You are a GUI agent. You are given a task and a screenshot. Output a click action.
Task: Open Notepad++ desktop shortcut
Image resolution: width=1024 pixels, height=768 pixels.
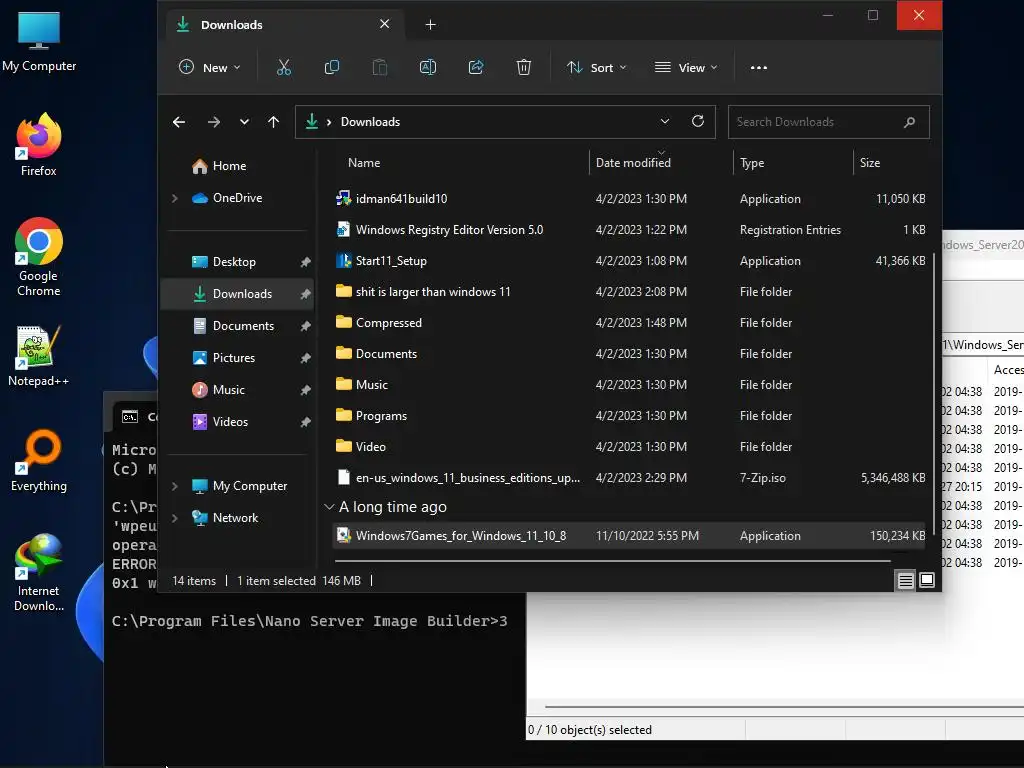39,356
